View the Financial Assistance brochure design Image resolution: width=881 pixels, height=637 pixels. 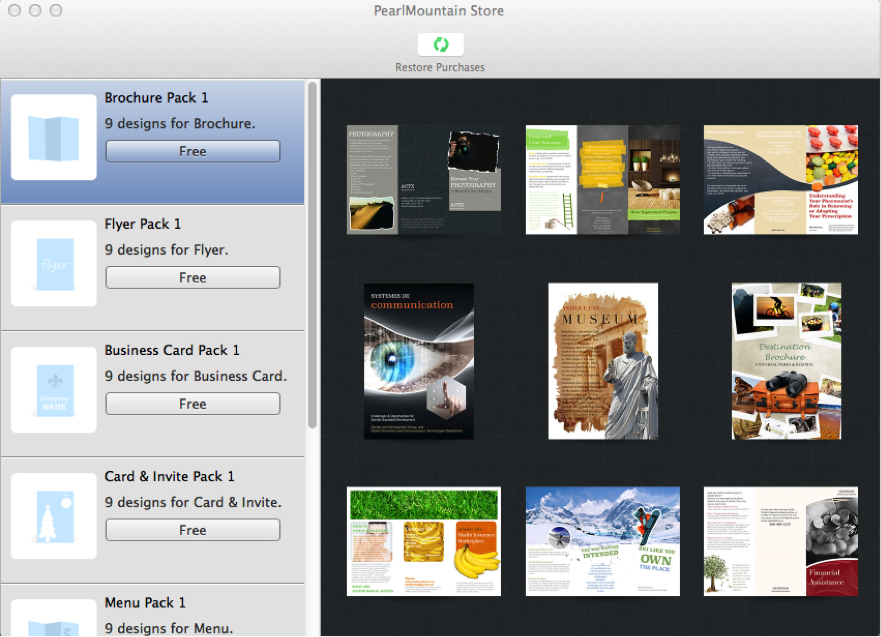[x=780, y=541]
